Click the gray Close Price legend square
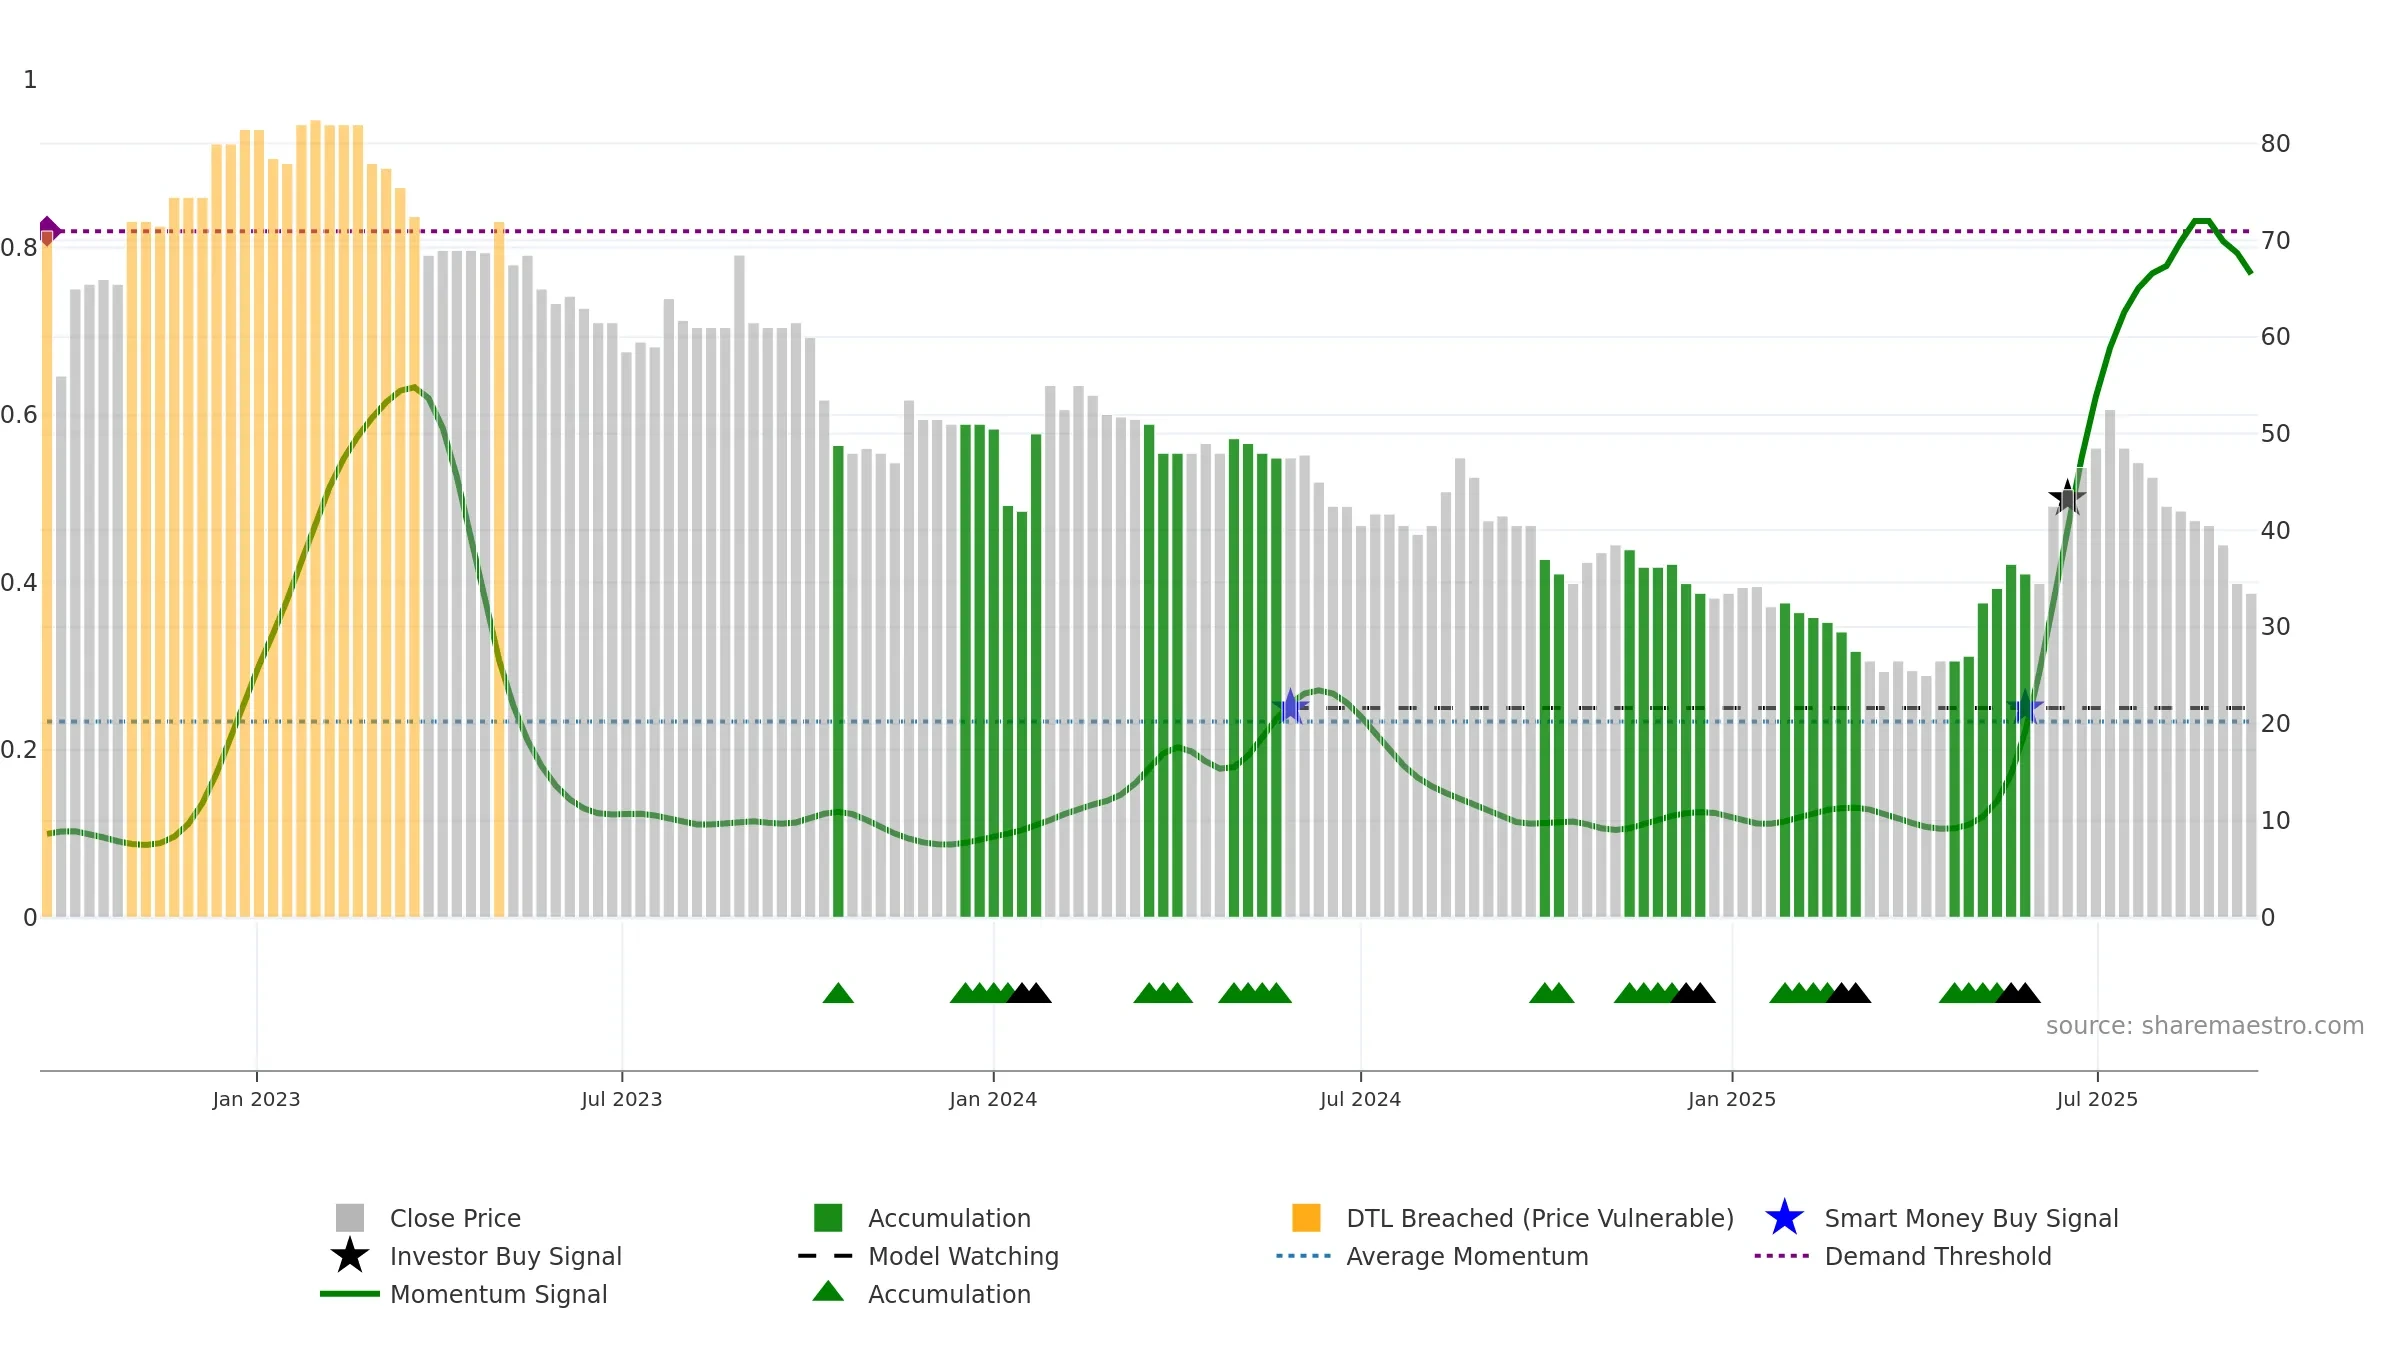 [349, 1218]
